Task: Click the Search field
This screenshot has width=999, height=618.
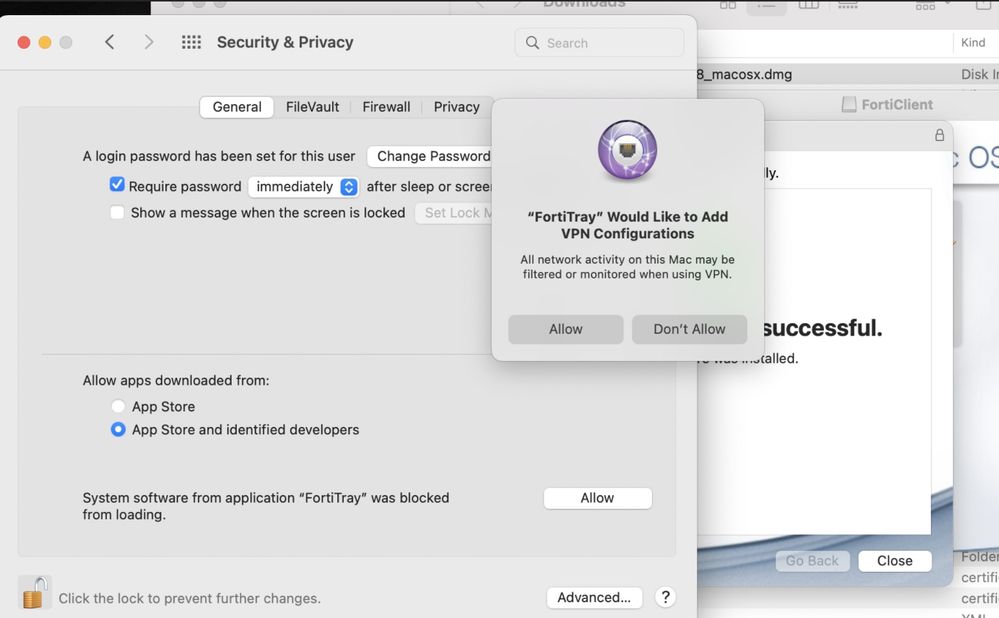Action: coord(610,43)
